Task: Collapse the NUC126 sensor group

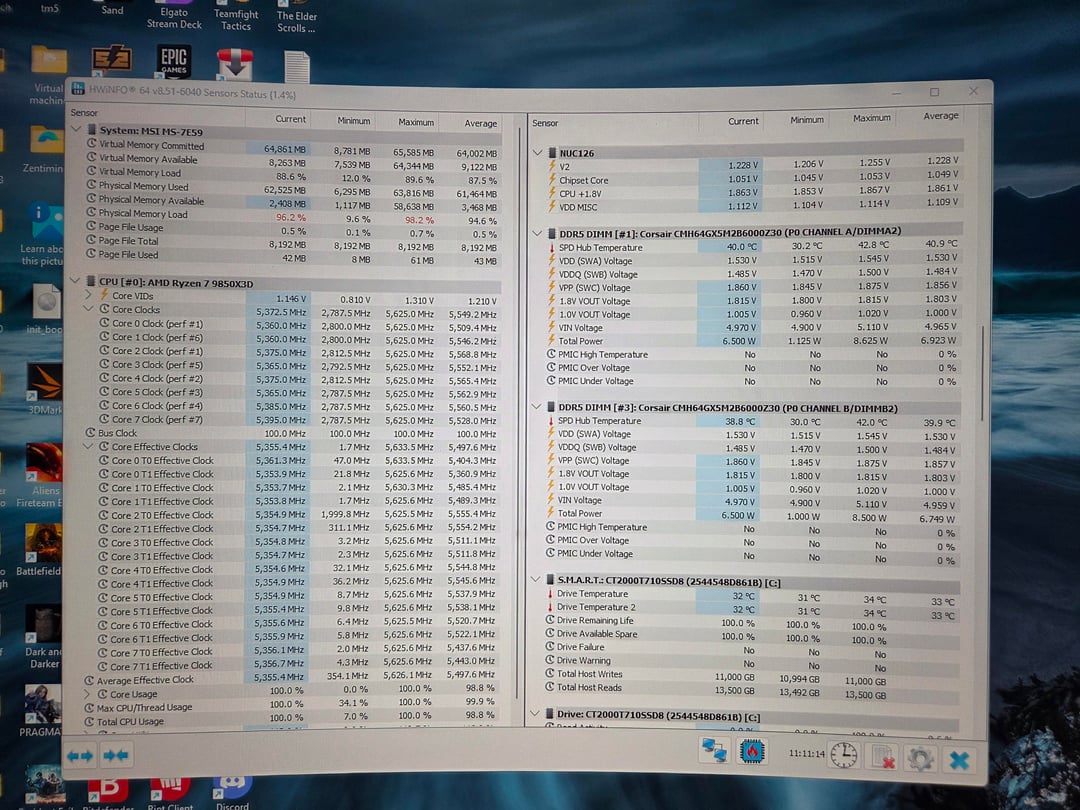Action: coord(537,152)
